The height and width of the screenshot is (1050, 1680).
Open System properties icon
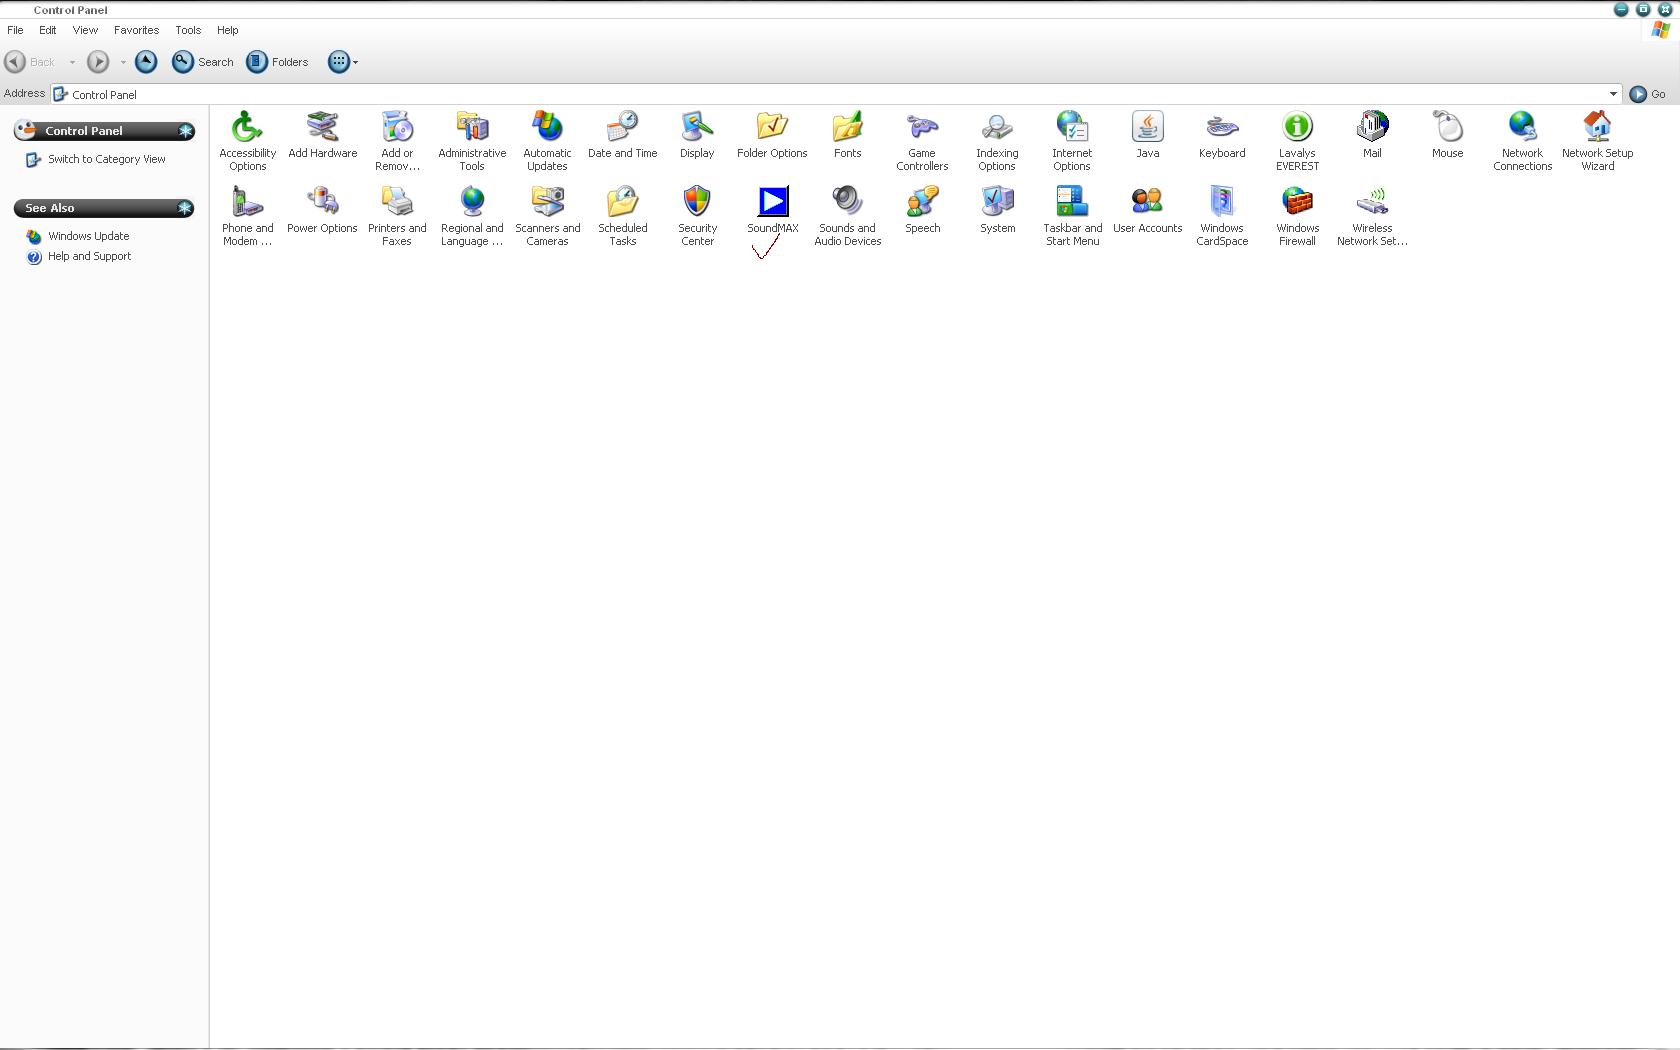coord(997,202)
